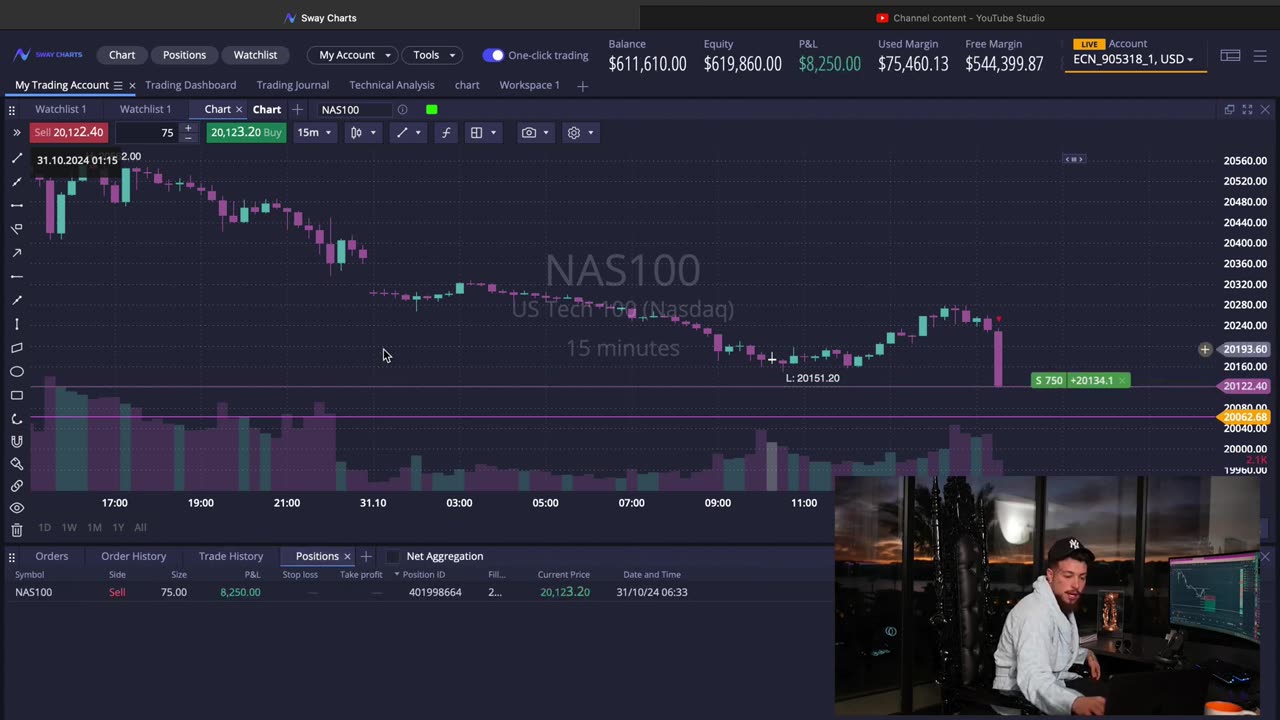
Task: Take chart screenshot with camera icon
Action: pos(529,132)
